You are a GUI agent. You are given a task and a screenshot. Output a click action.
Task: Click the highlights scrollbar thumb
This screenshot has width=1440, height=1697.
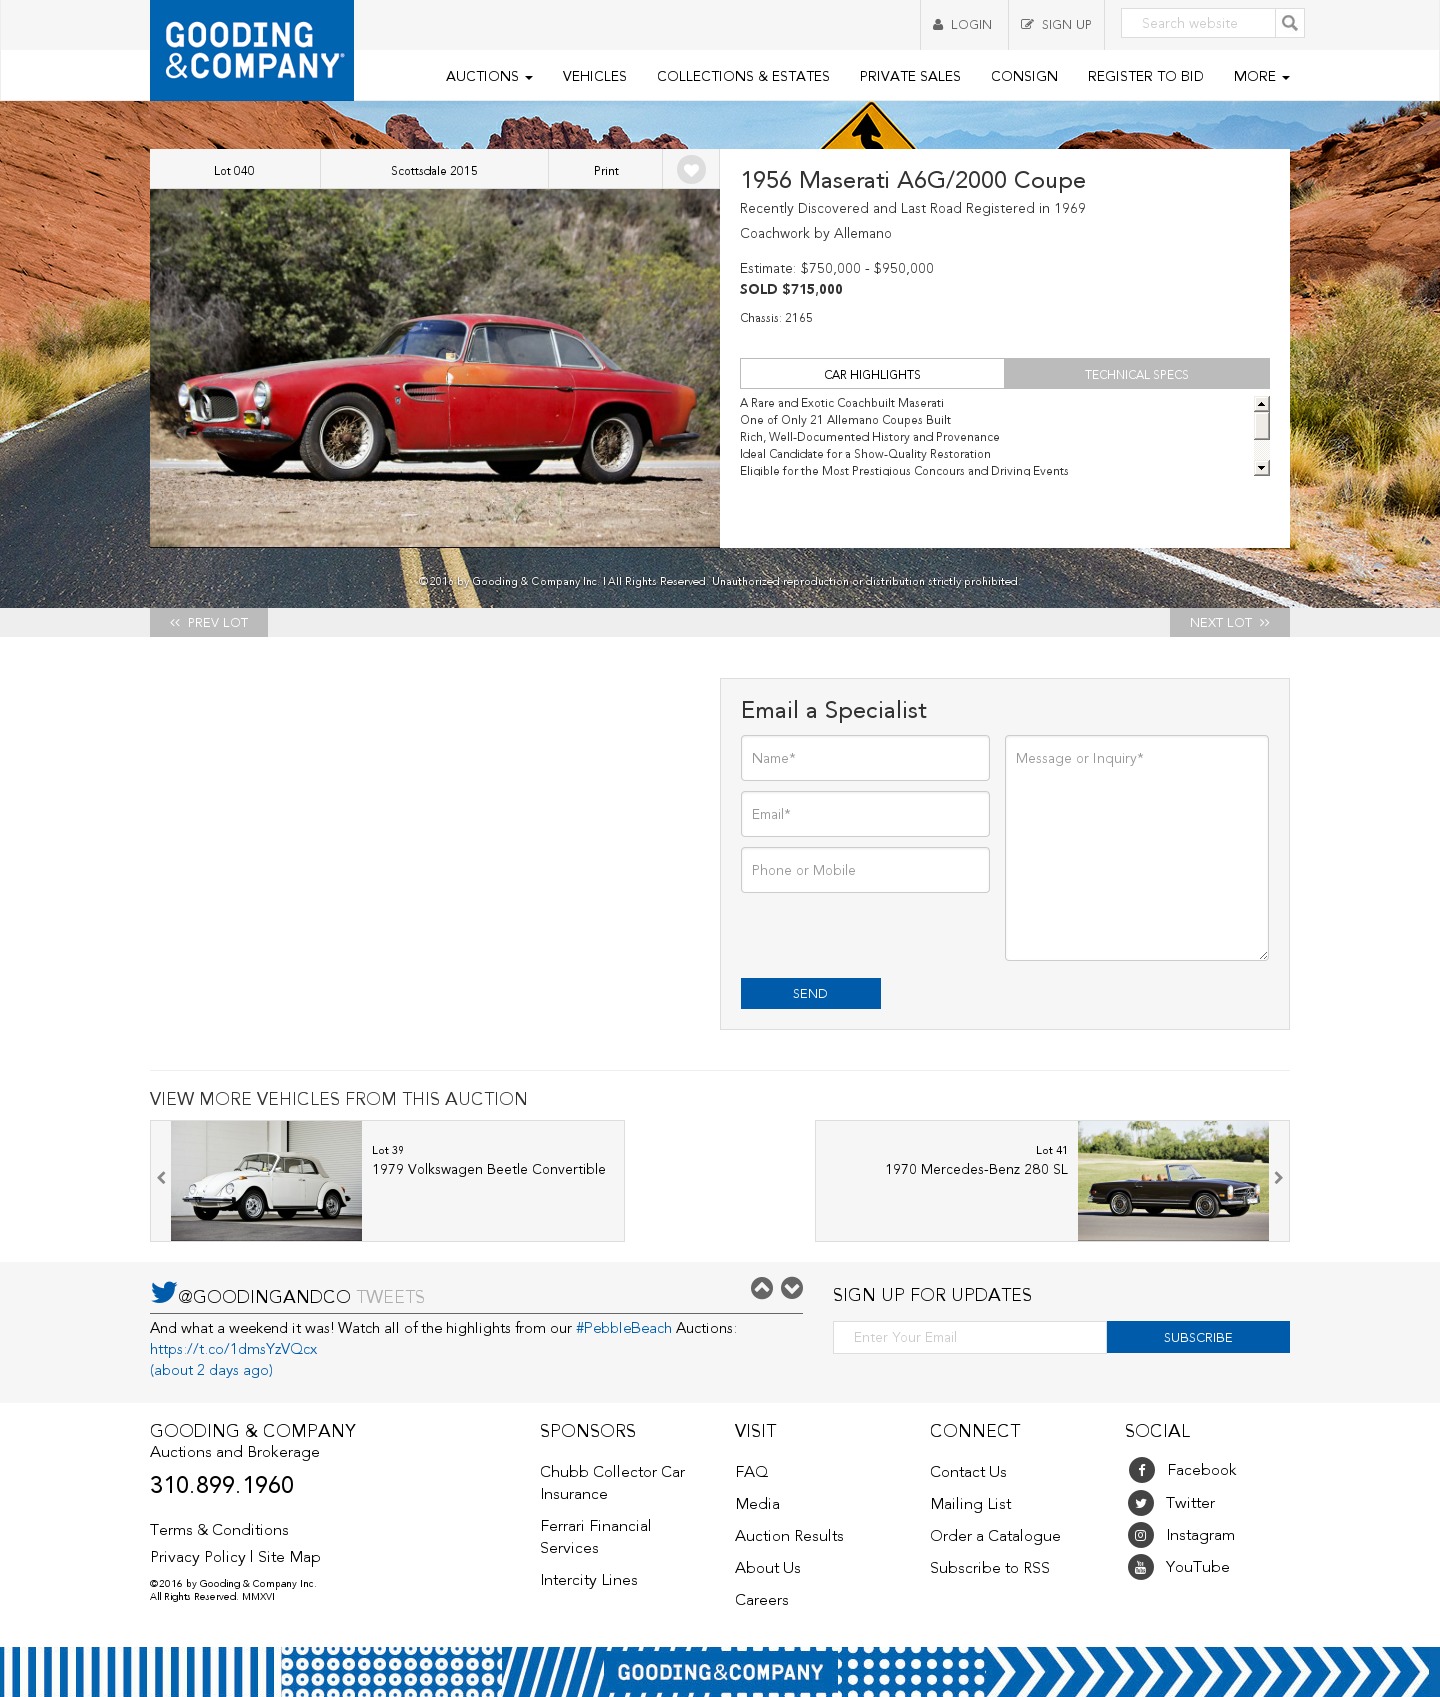click(x=1262, y=425)
